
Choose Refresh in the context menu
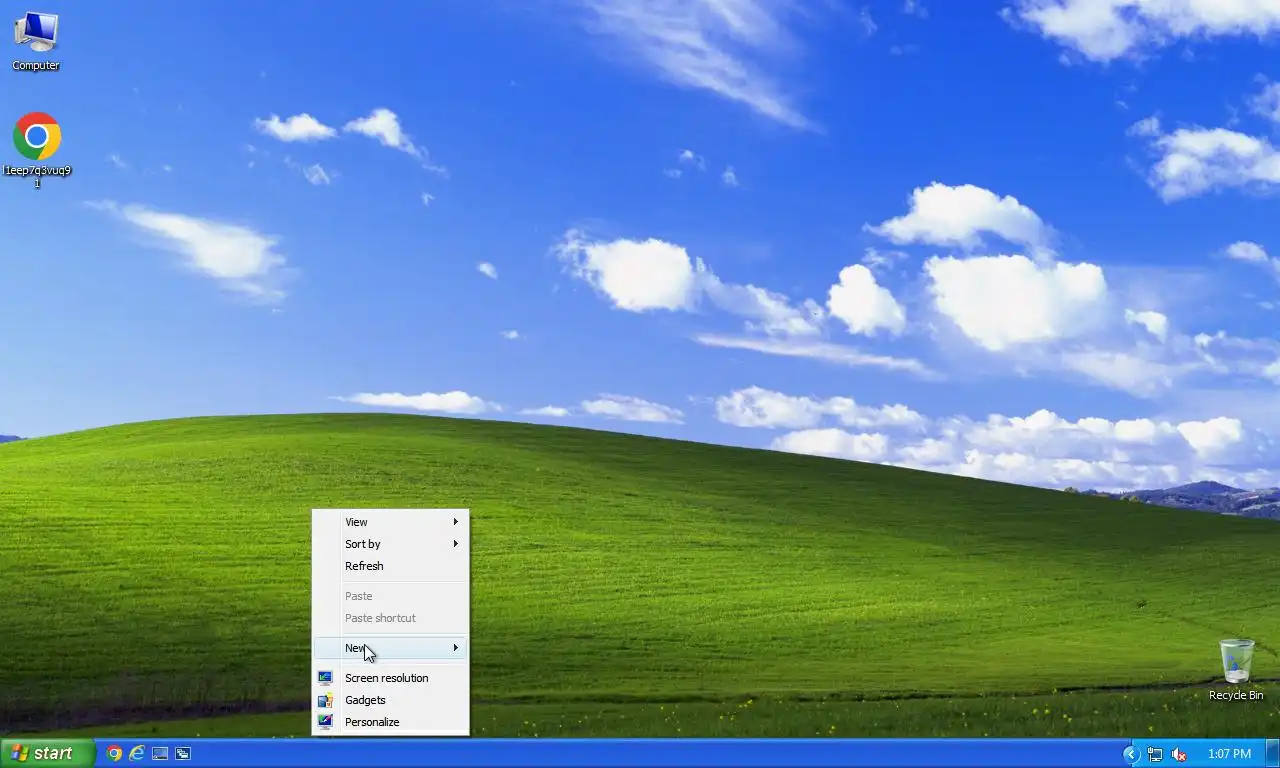[x=390, y=566]
